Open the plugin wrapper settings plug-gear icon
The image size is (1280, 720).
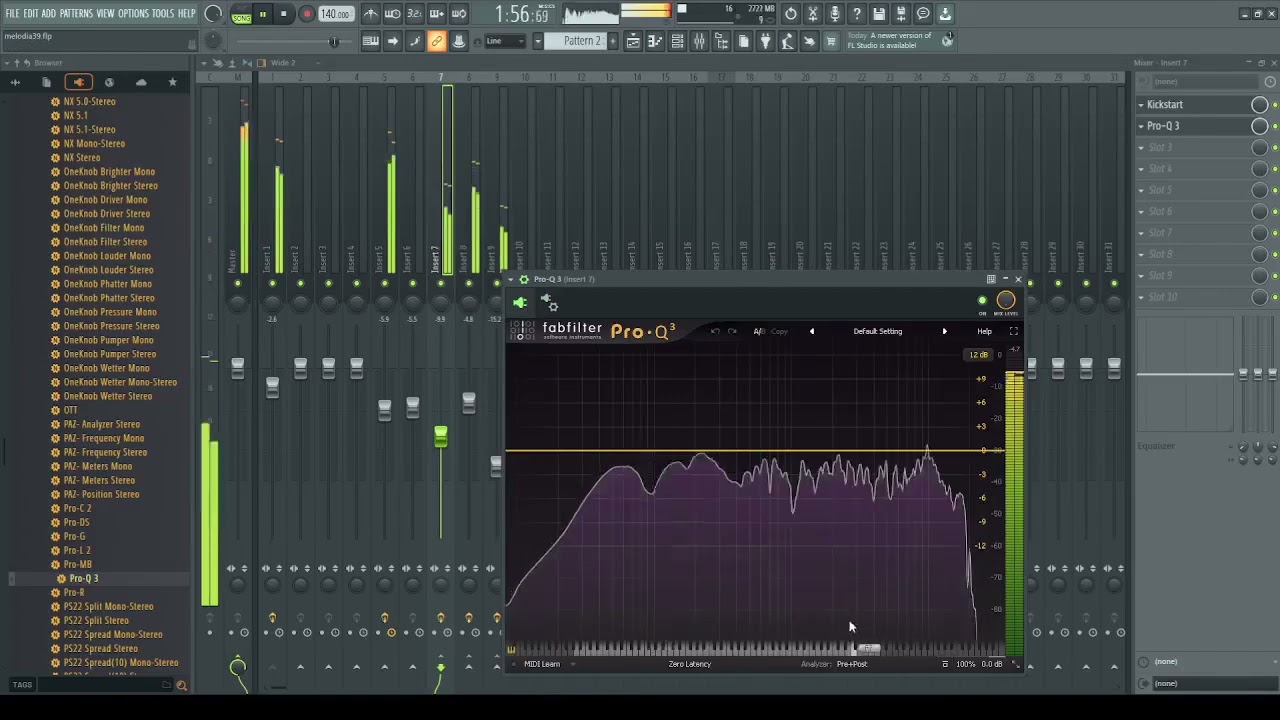[549, 302]
